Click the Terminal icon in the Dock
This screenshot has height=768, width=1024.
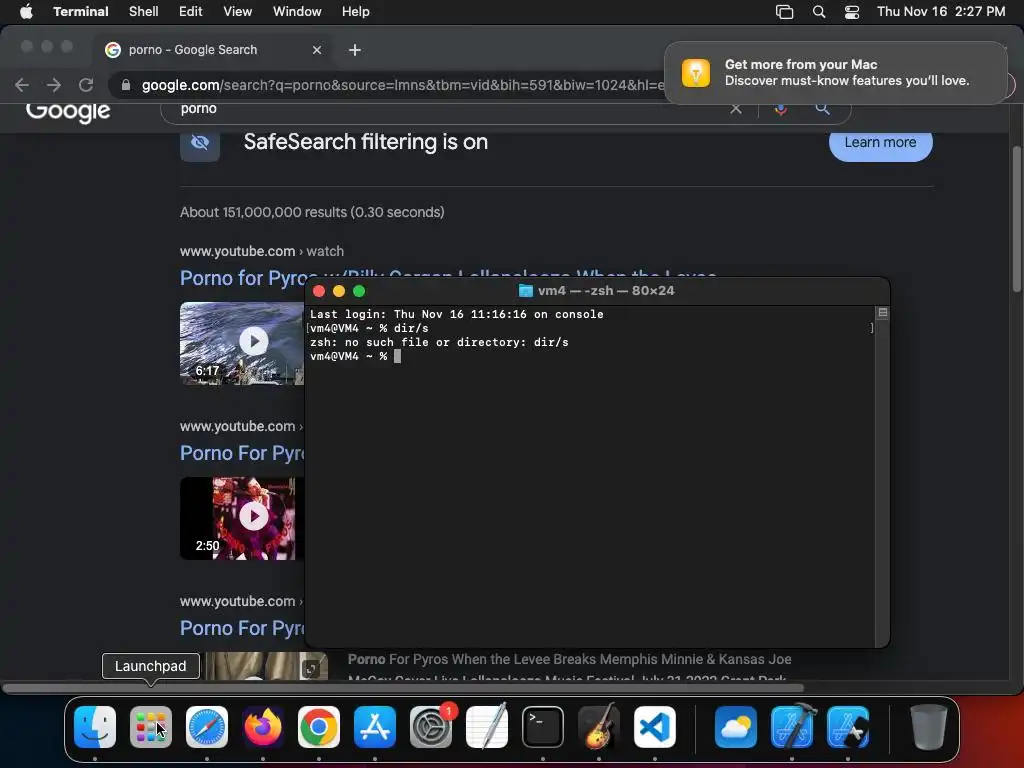(543, 727)
